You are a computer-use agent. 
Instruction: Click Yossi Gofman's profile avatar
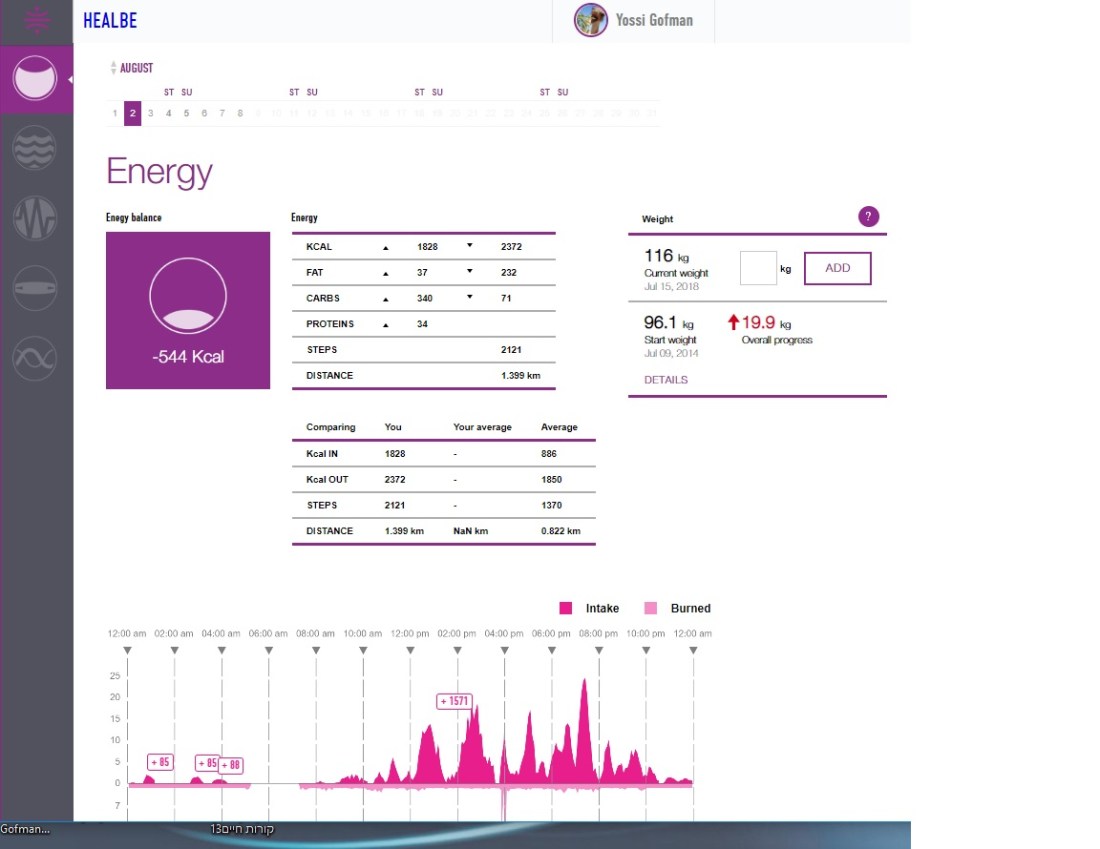tap(590, 20)
